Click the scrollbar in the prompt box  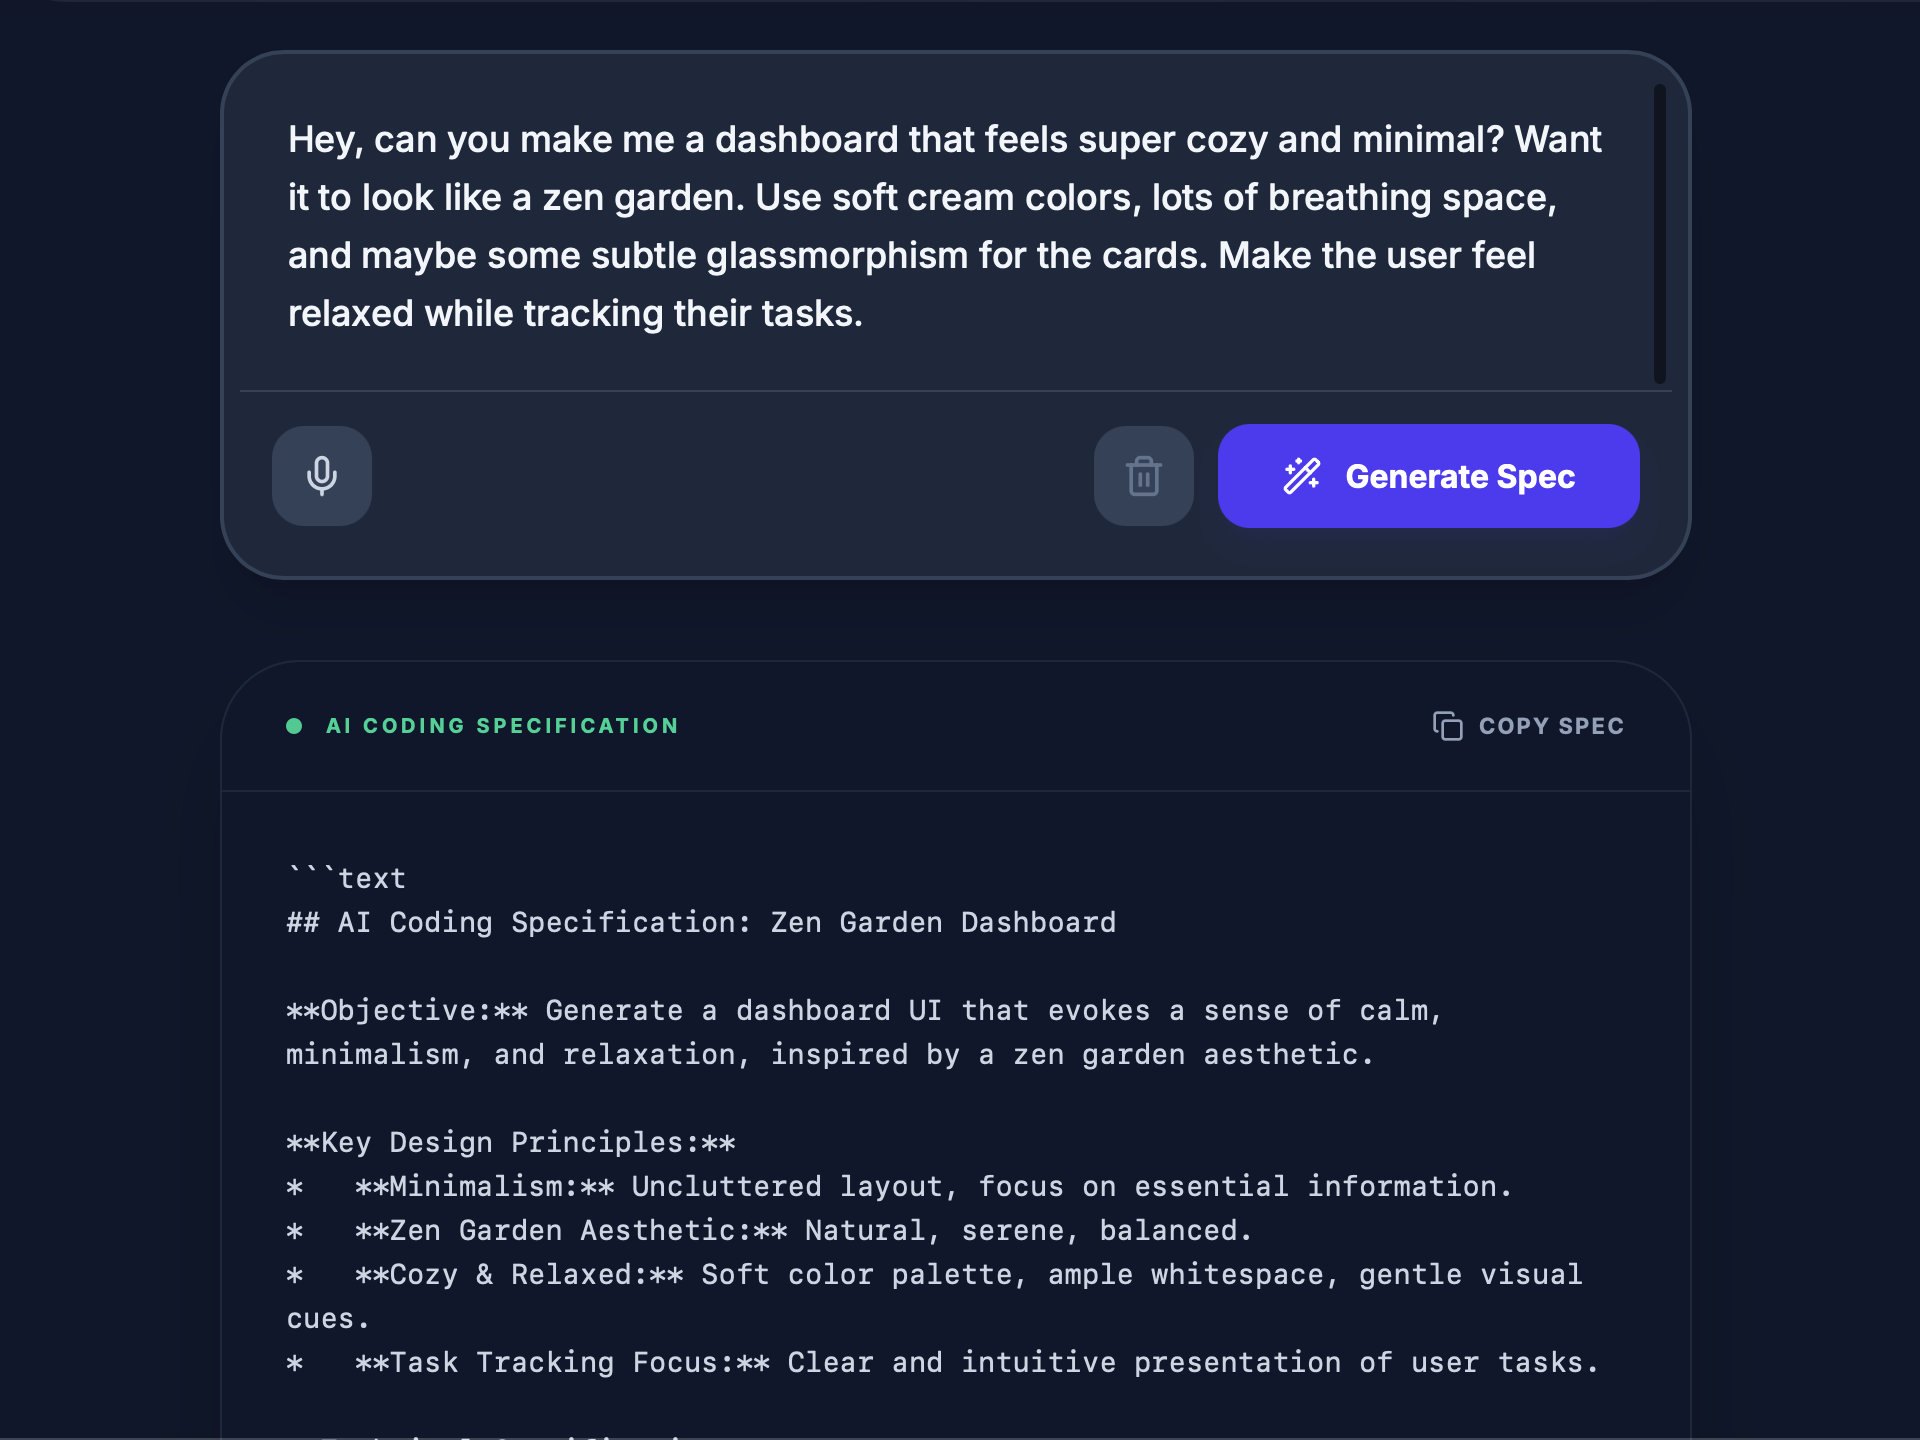point(1660,230)
